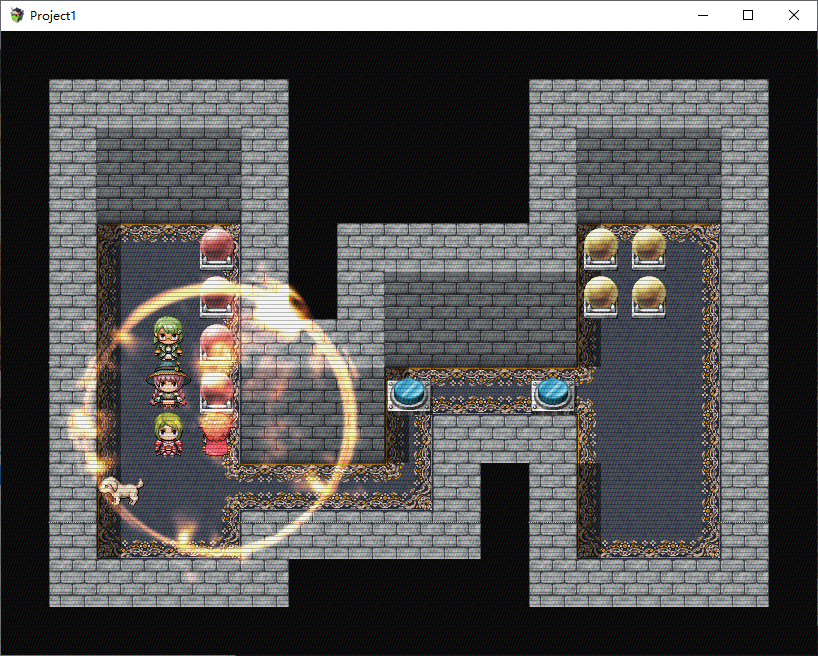The width and height of the screenshot is (818, 656).
Task: Select the top red crystal orb
Action: point(217,247)
